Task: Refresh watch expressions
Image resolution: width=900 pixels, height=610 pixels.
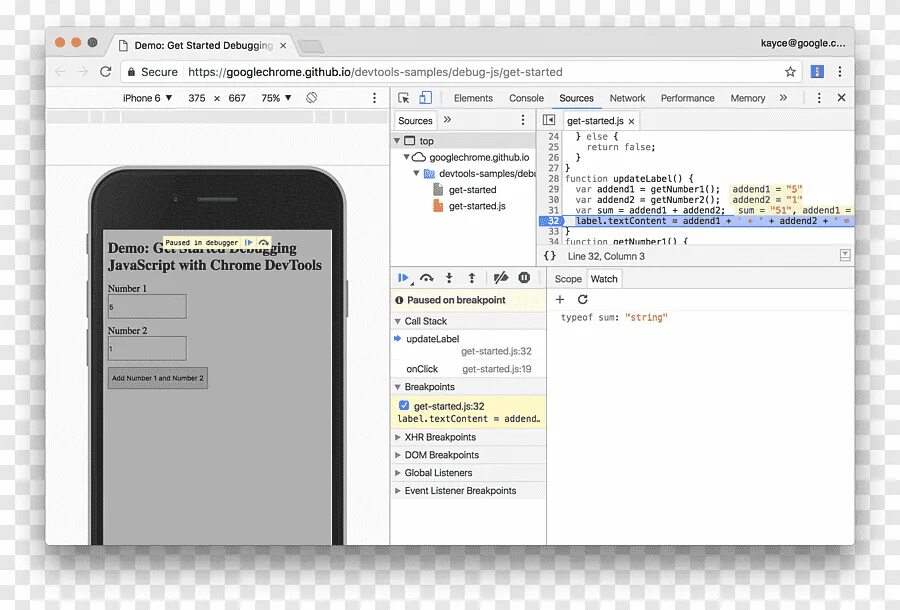Action: 583,300
